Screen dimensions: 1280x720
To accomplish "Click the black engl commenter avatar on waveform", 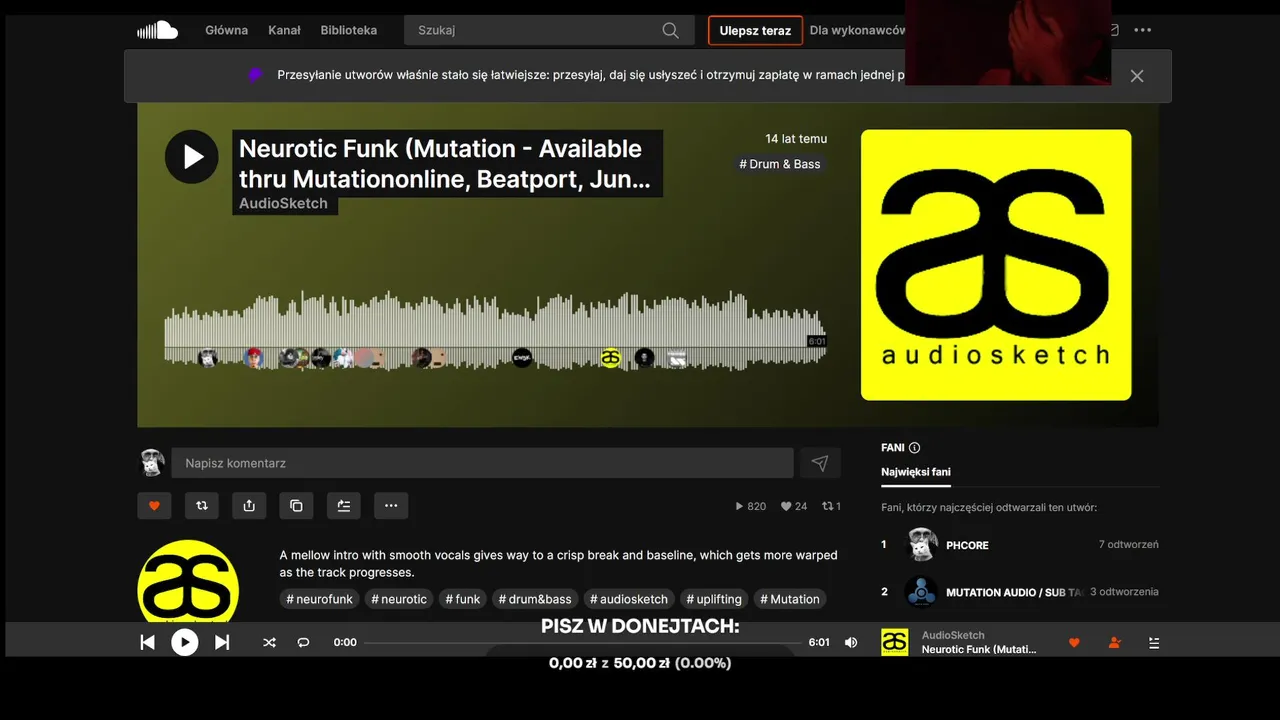I will pyautogui.click(x=522, y=358).
